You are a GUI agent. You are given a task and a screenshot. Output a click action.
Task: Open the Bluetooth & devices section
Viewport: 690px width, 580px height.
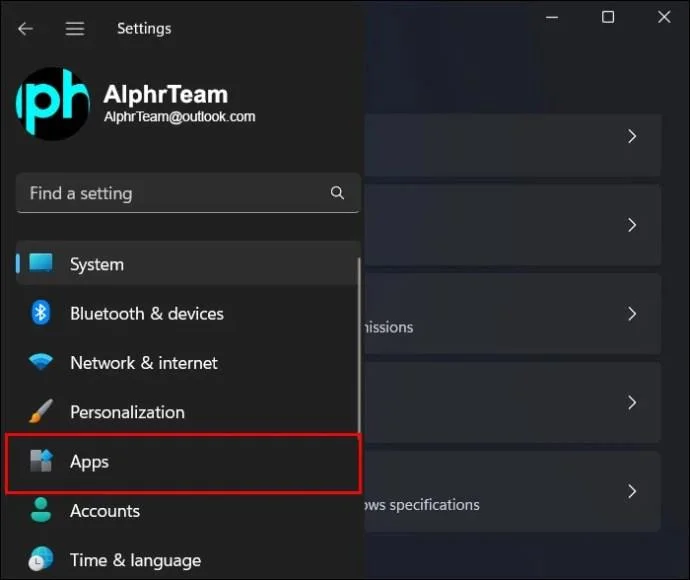tap(146, 313)
